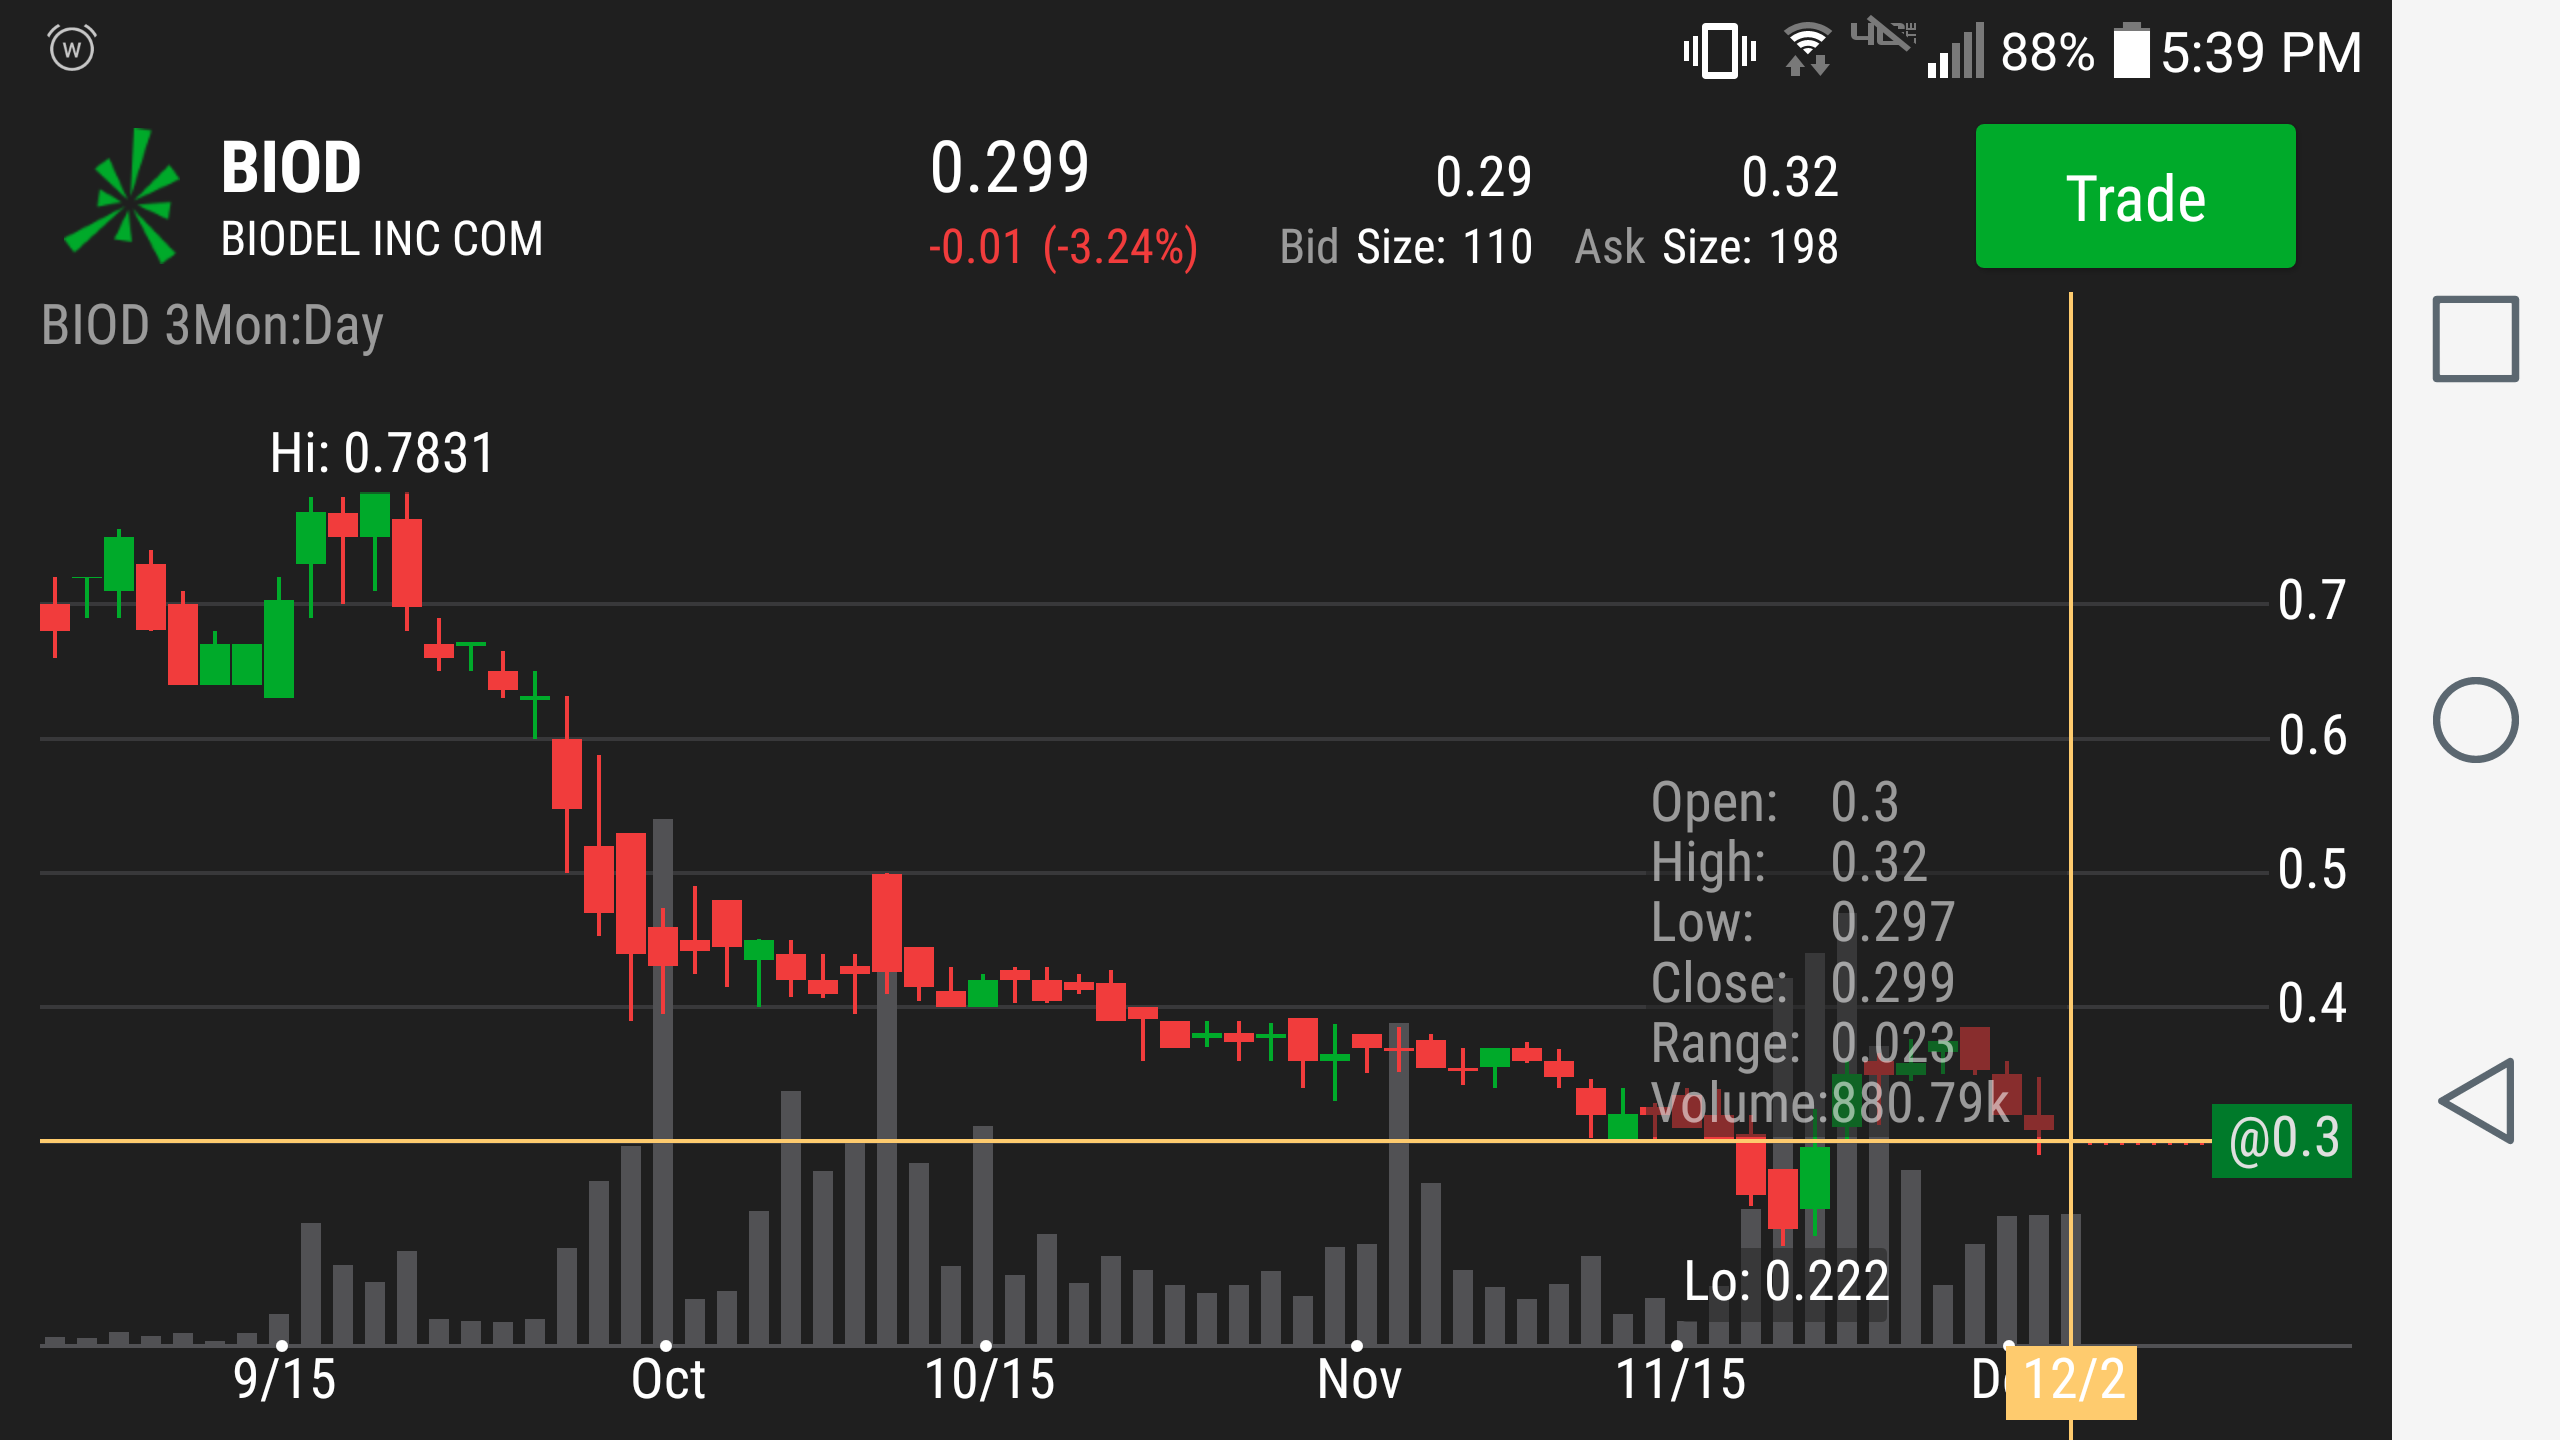Image resolution: width=2560 pixels, height=1440 pixels.
Task: Tap the BIOD ticker symbol title
Action: [x=291, y=167]
